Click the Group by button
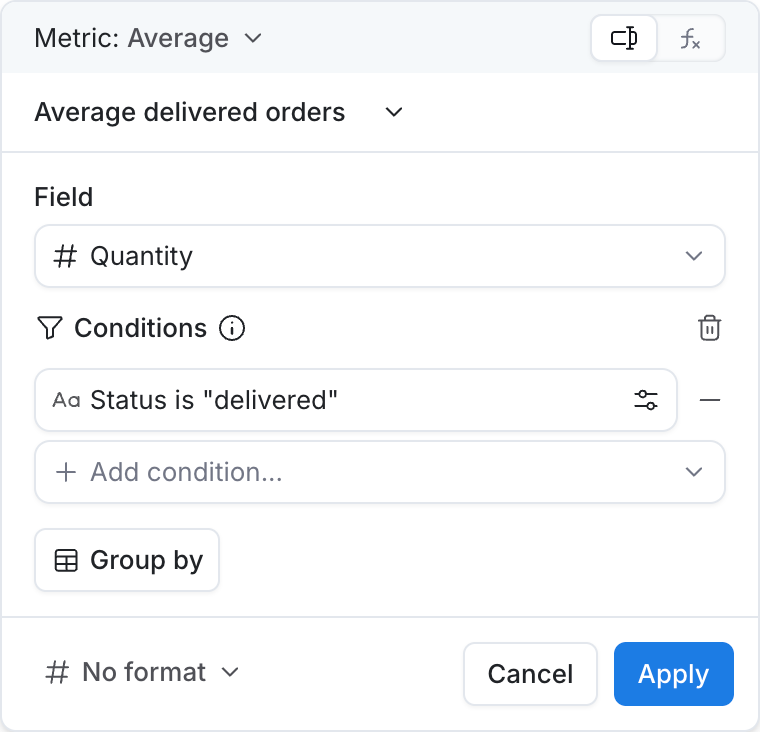760x732 pixels. [127, 560]
